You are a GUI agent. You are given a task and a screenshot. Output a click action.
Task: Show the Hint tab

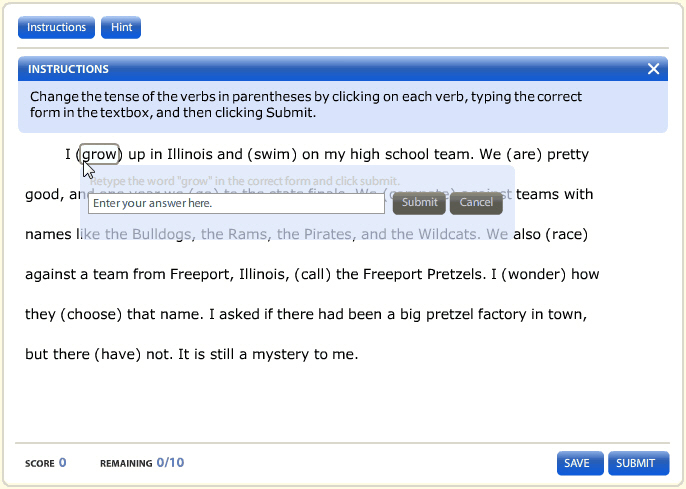(x=121, y=28)
